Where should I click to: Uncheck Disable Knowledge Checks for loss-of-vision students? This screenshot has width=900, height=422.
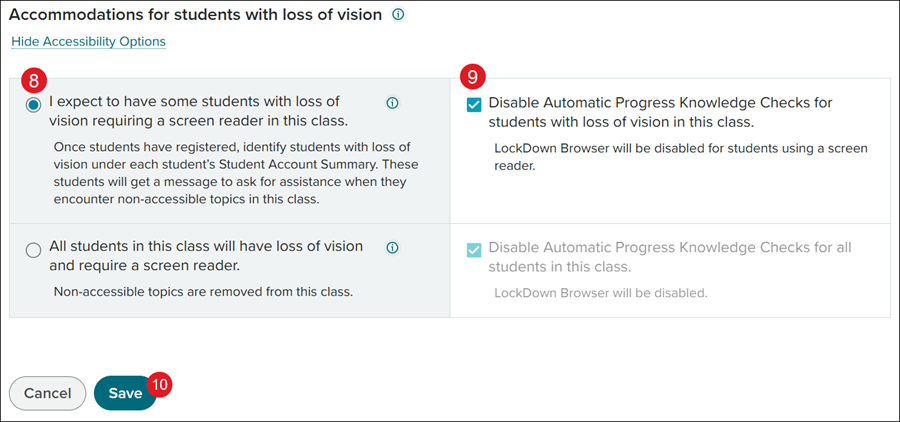pyautogui.click(x=474, y=104)
